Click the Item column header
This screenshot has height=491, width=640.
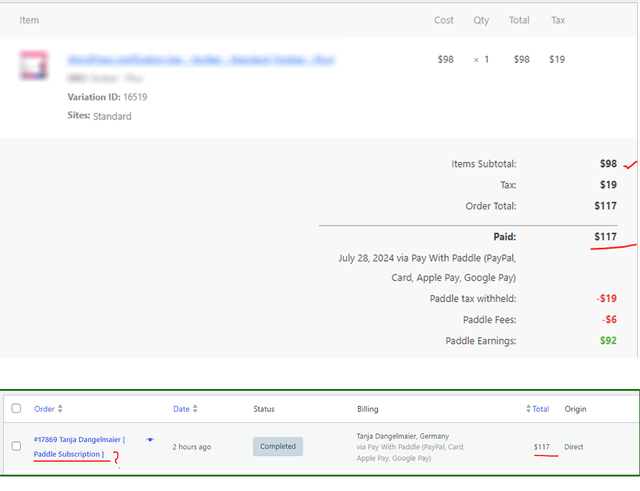click(29, 20)
